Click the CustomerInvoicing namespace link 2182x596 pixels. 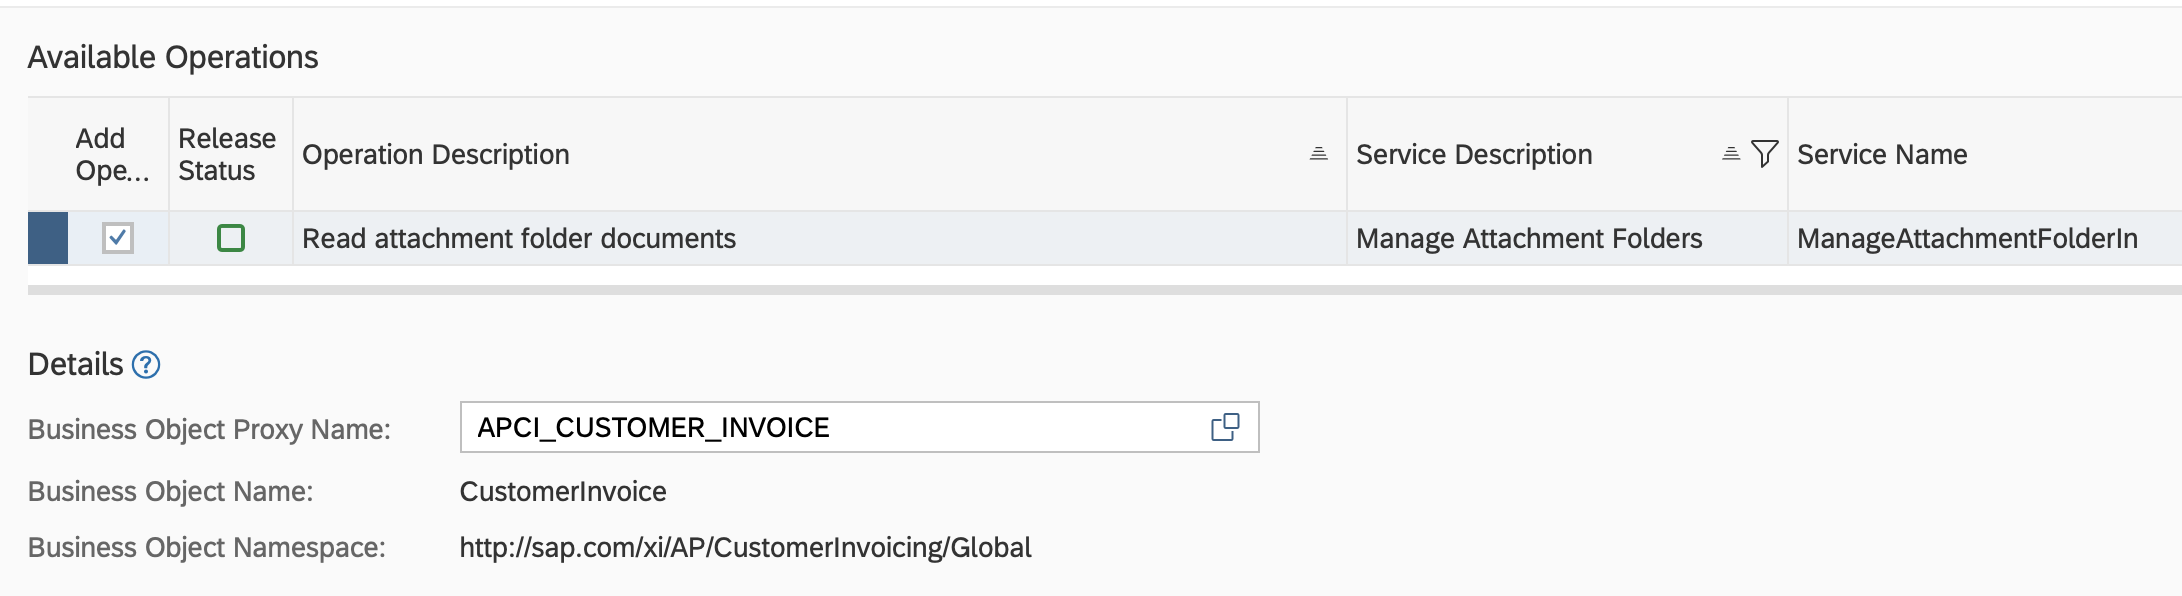(745, 547)
